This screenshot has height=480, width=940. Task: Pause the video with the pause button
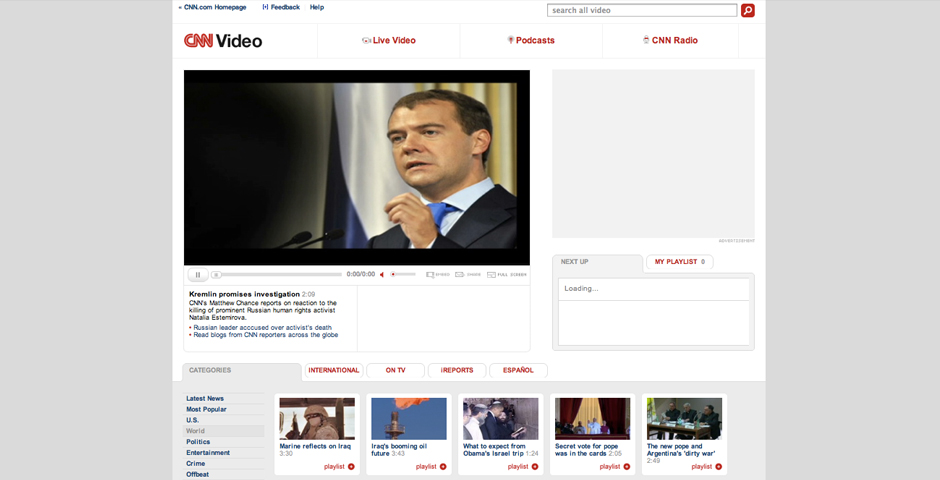pyautogui.click(x=198, y=274)
